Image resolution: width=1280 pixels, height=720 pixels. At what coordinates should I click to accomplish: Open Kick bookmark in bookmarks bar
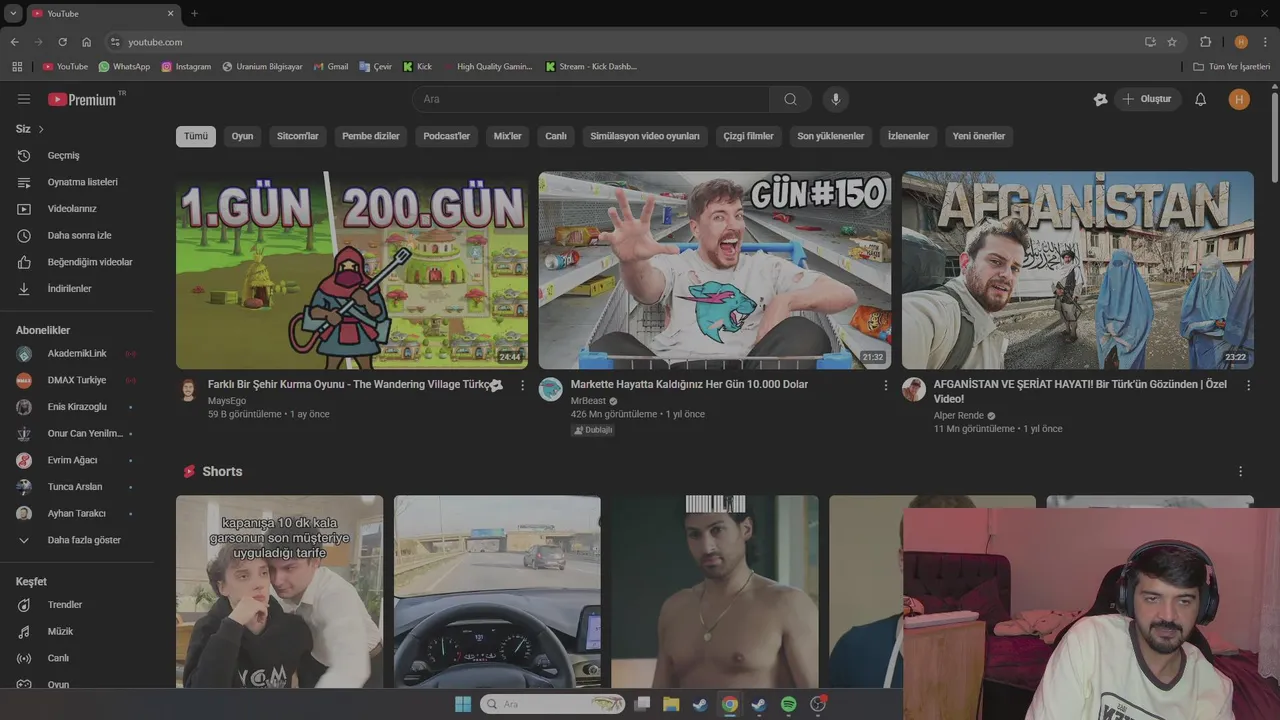coord(418,67)
